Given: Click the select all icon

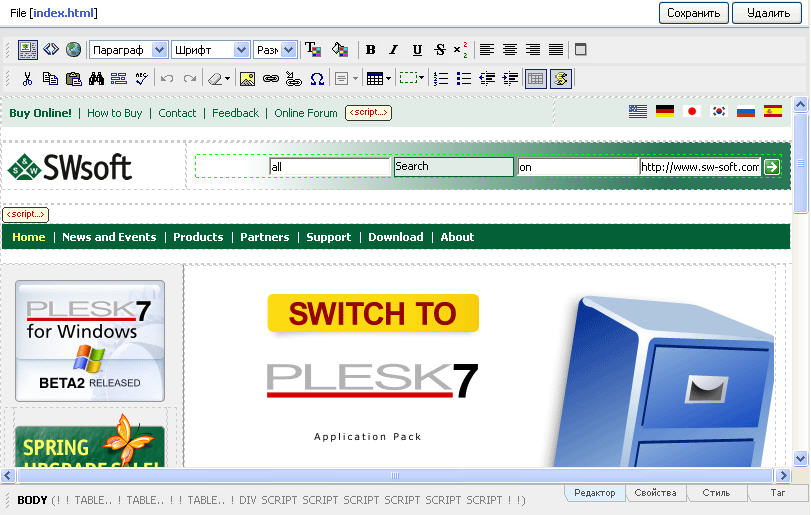Looking at the screenshot, I should [x=118, y=79].
